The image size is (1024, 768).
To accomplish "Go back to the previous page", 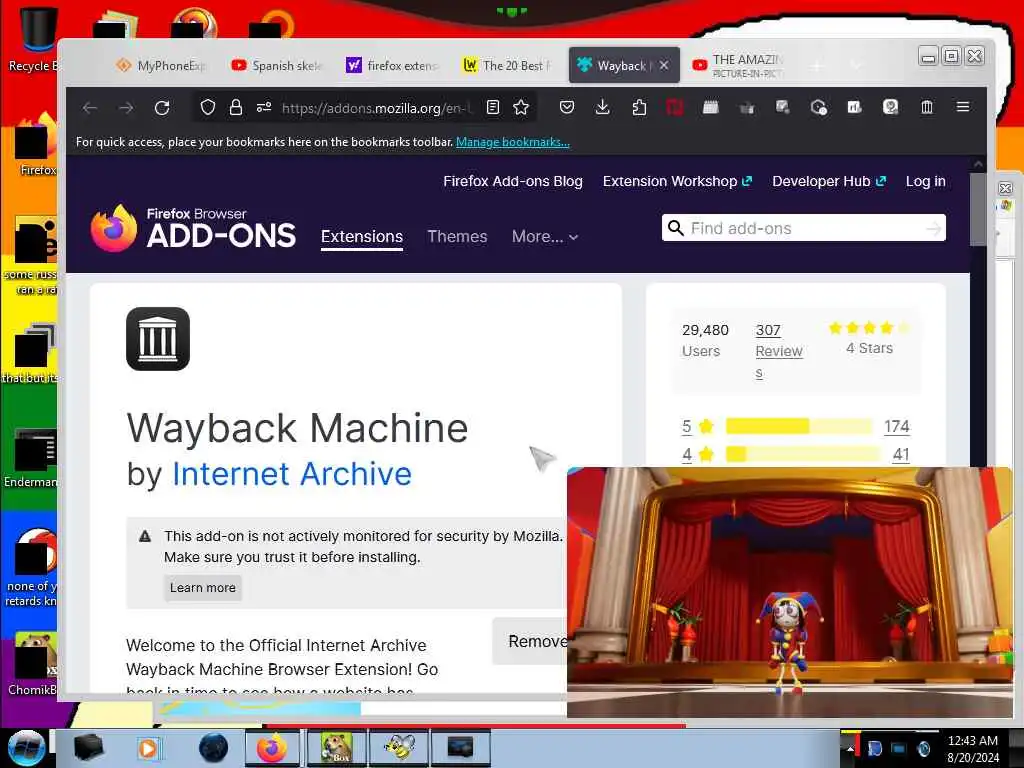I will tap(90, 108).
